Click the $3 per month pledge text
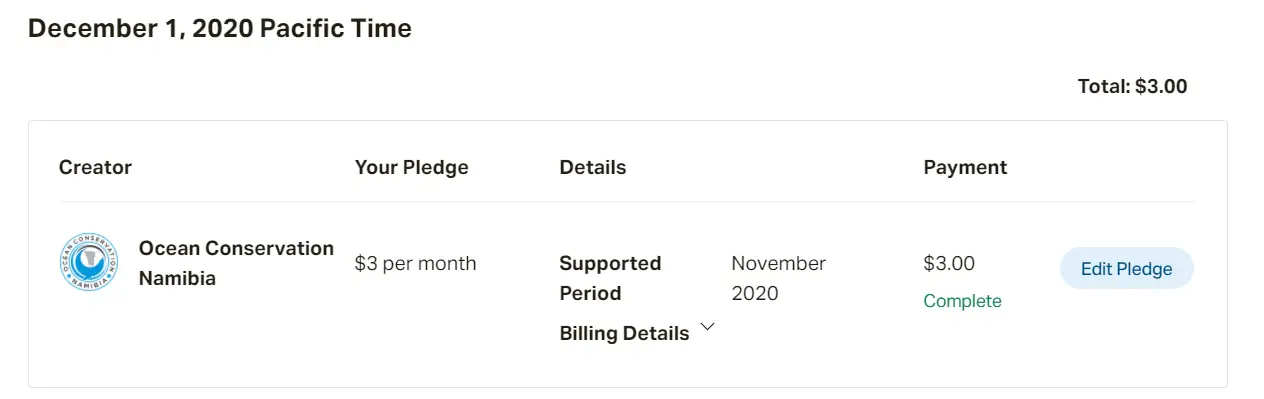The height and width of the screenshot is (399, 1264). pos(415,263)
